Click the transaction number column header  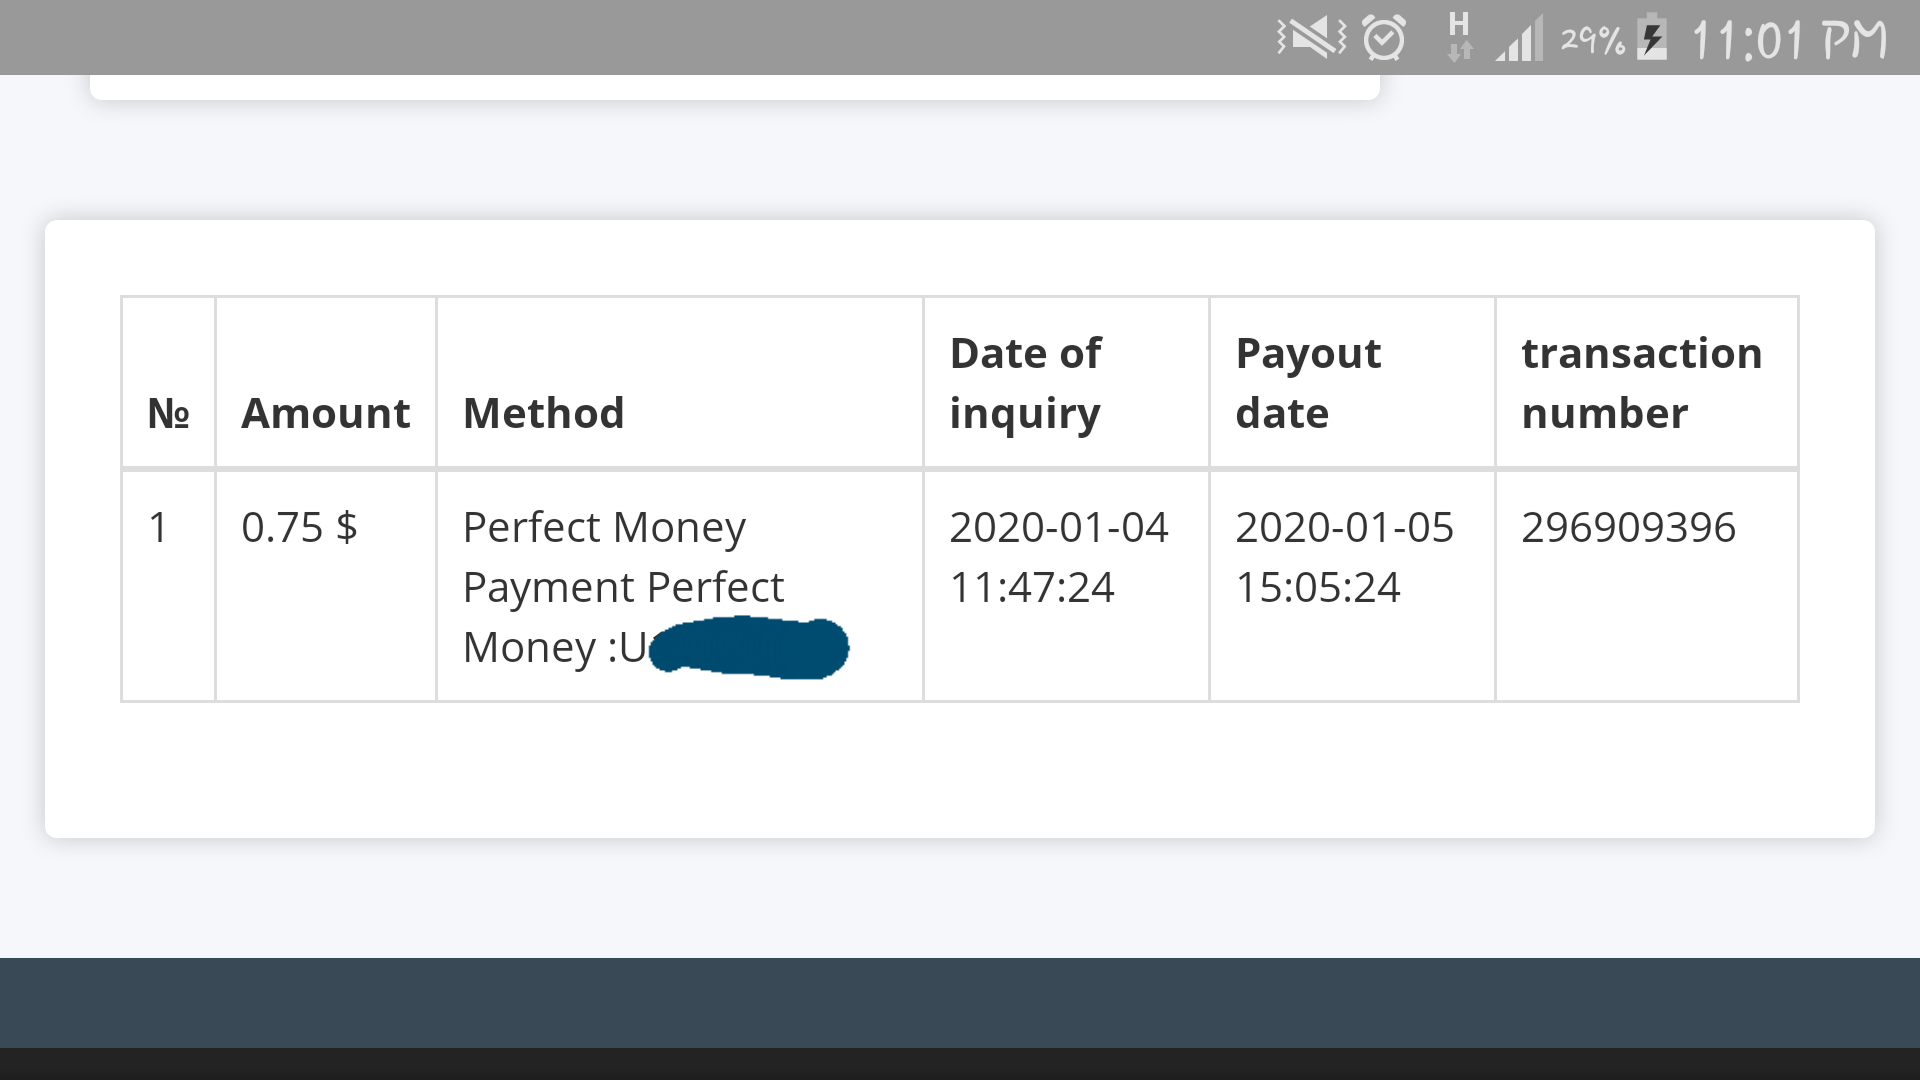1641,383
